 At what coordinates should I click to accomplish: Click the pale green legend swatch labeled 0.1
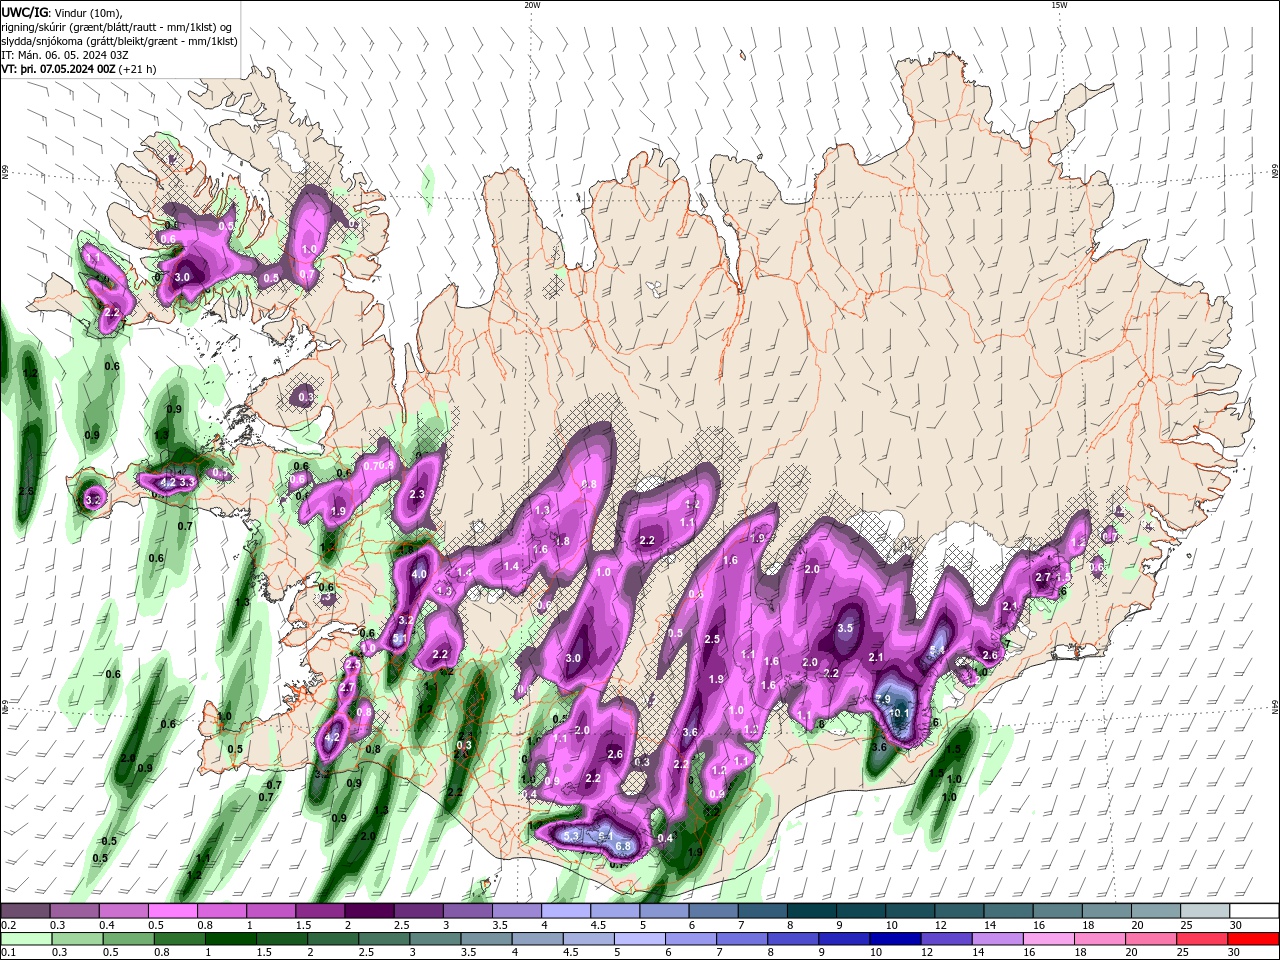point(25,939)
